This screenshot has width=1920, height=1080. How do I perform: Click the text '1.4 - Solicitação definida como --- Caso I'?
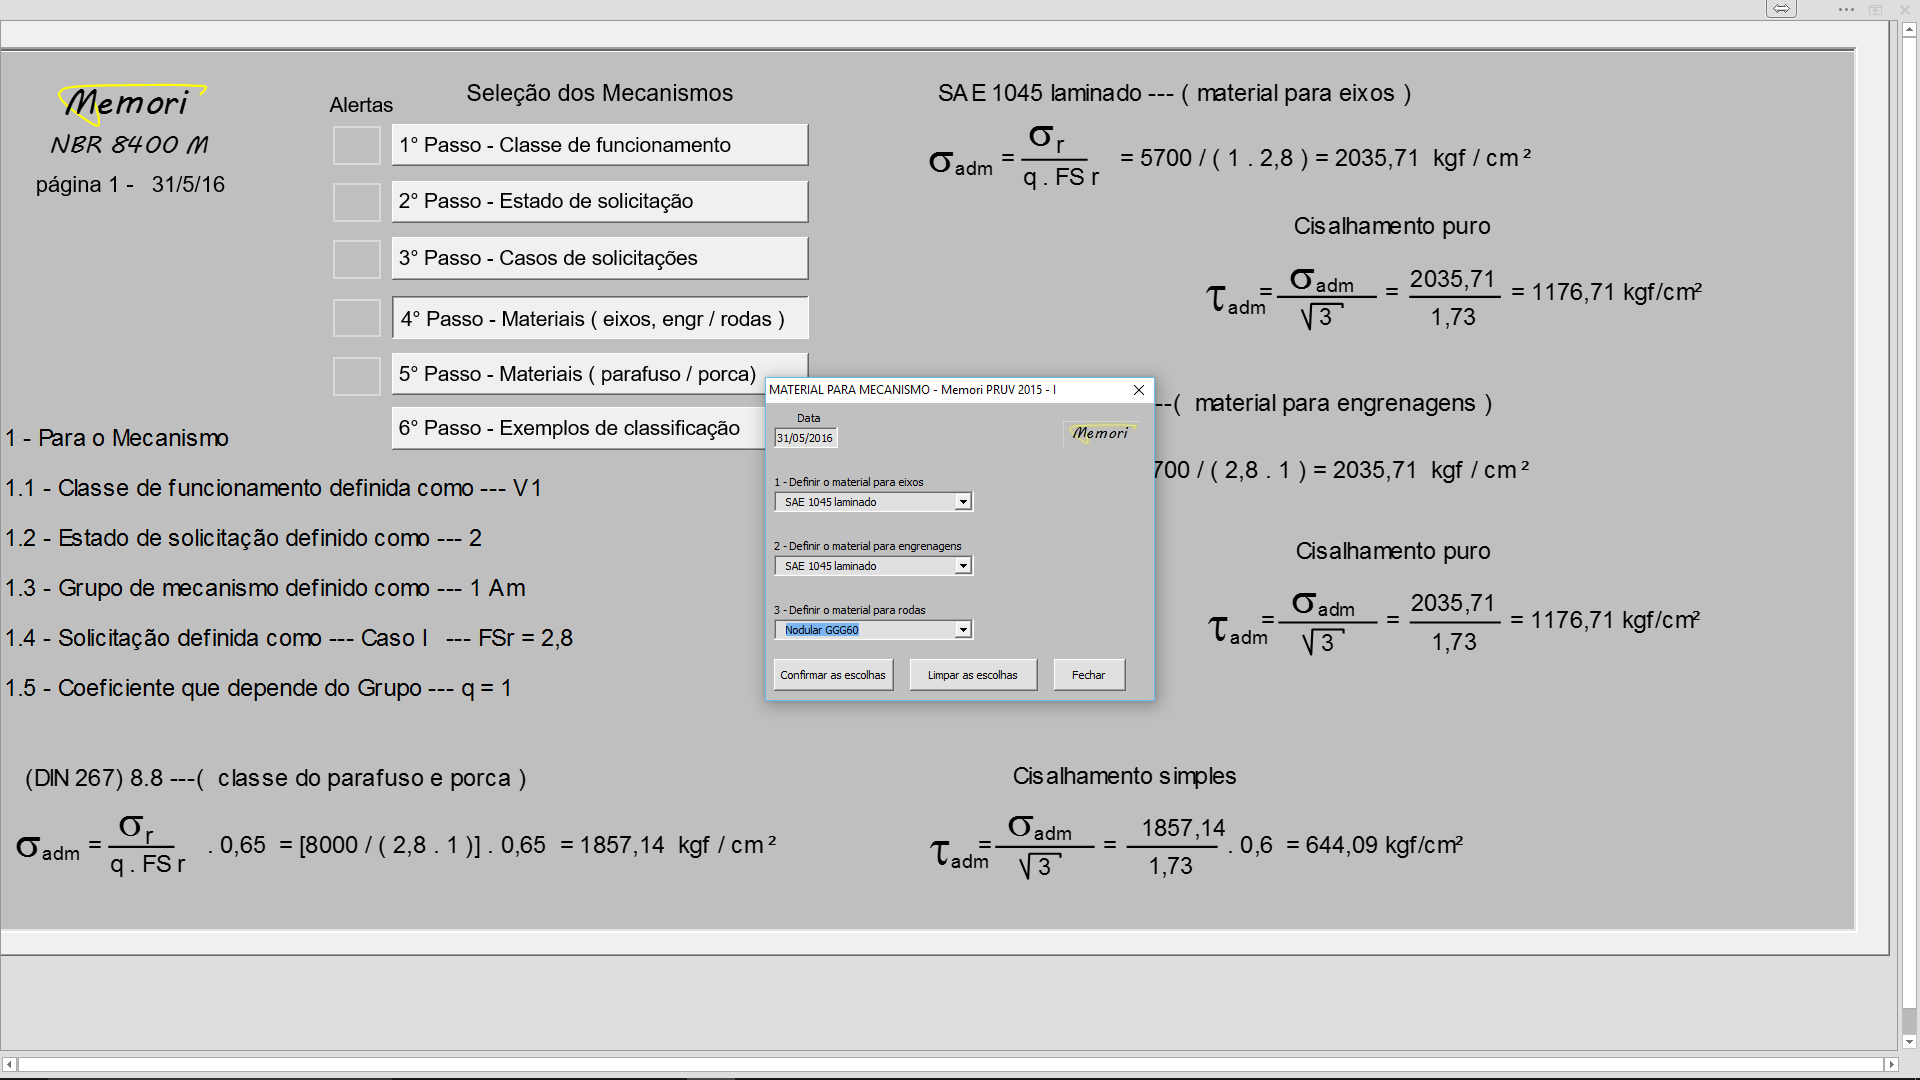pos(216,638)
